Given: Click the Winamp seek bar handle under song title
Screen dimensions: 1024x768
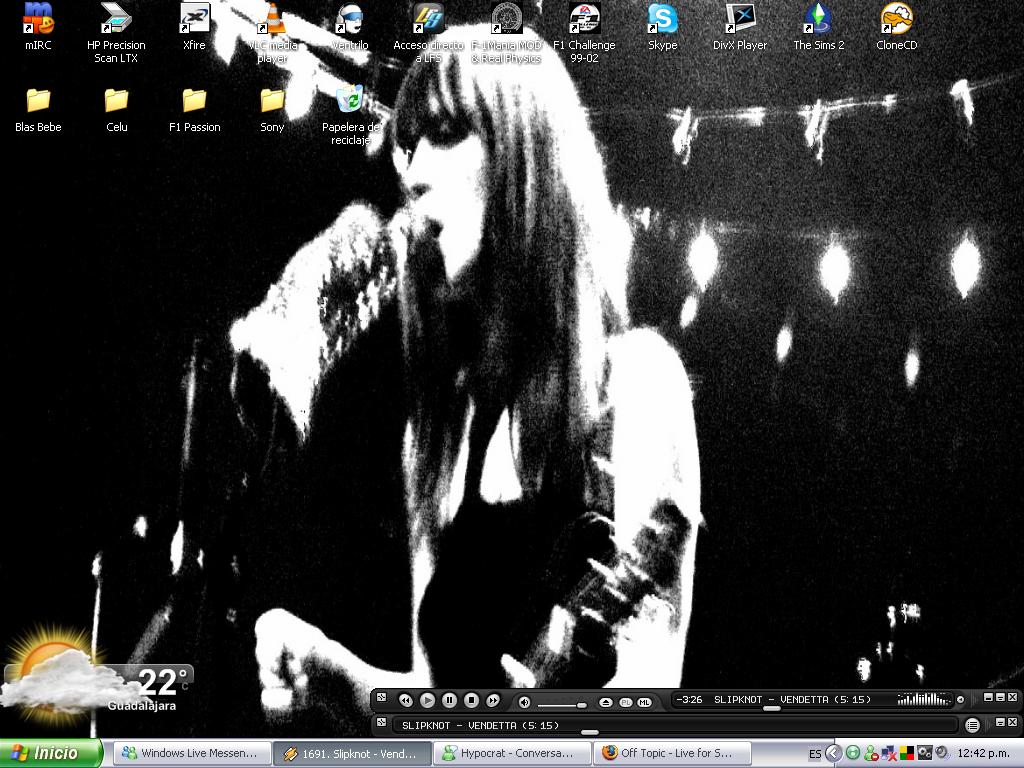Looking at the screenshot, I should pos(771,709).
